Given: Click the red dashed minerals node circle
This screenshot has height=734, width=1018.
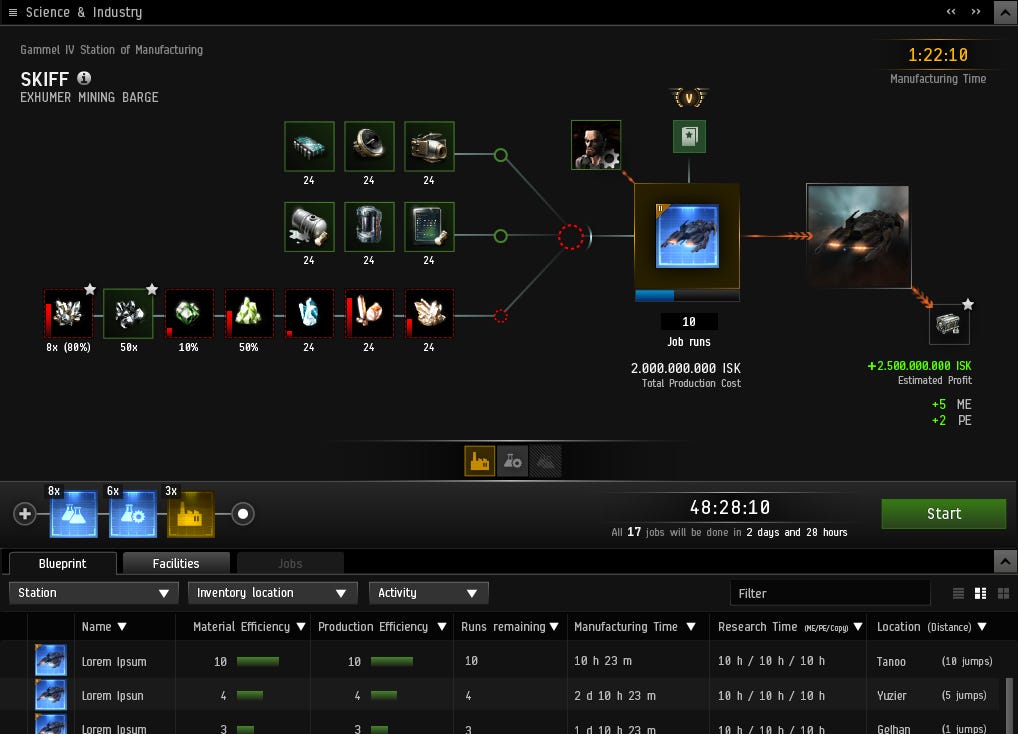Looking at the screenshot, I should [501, 316].
